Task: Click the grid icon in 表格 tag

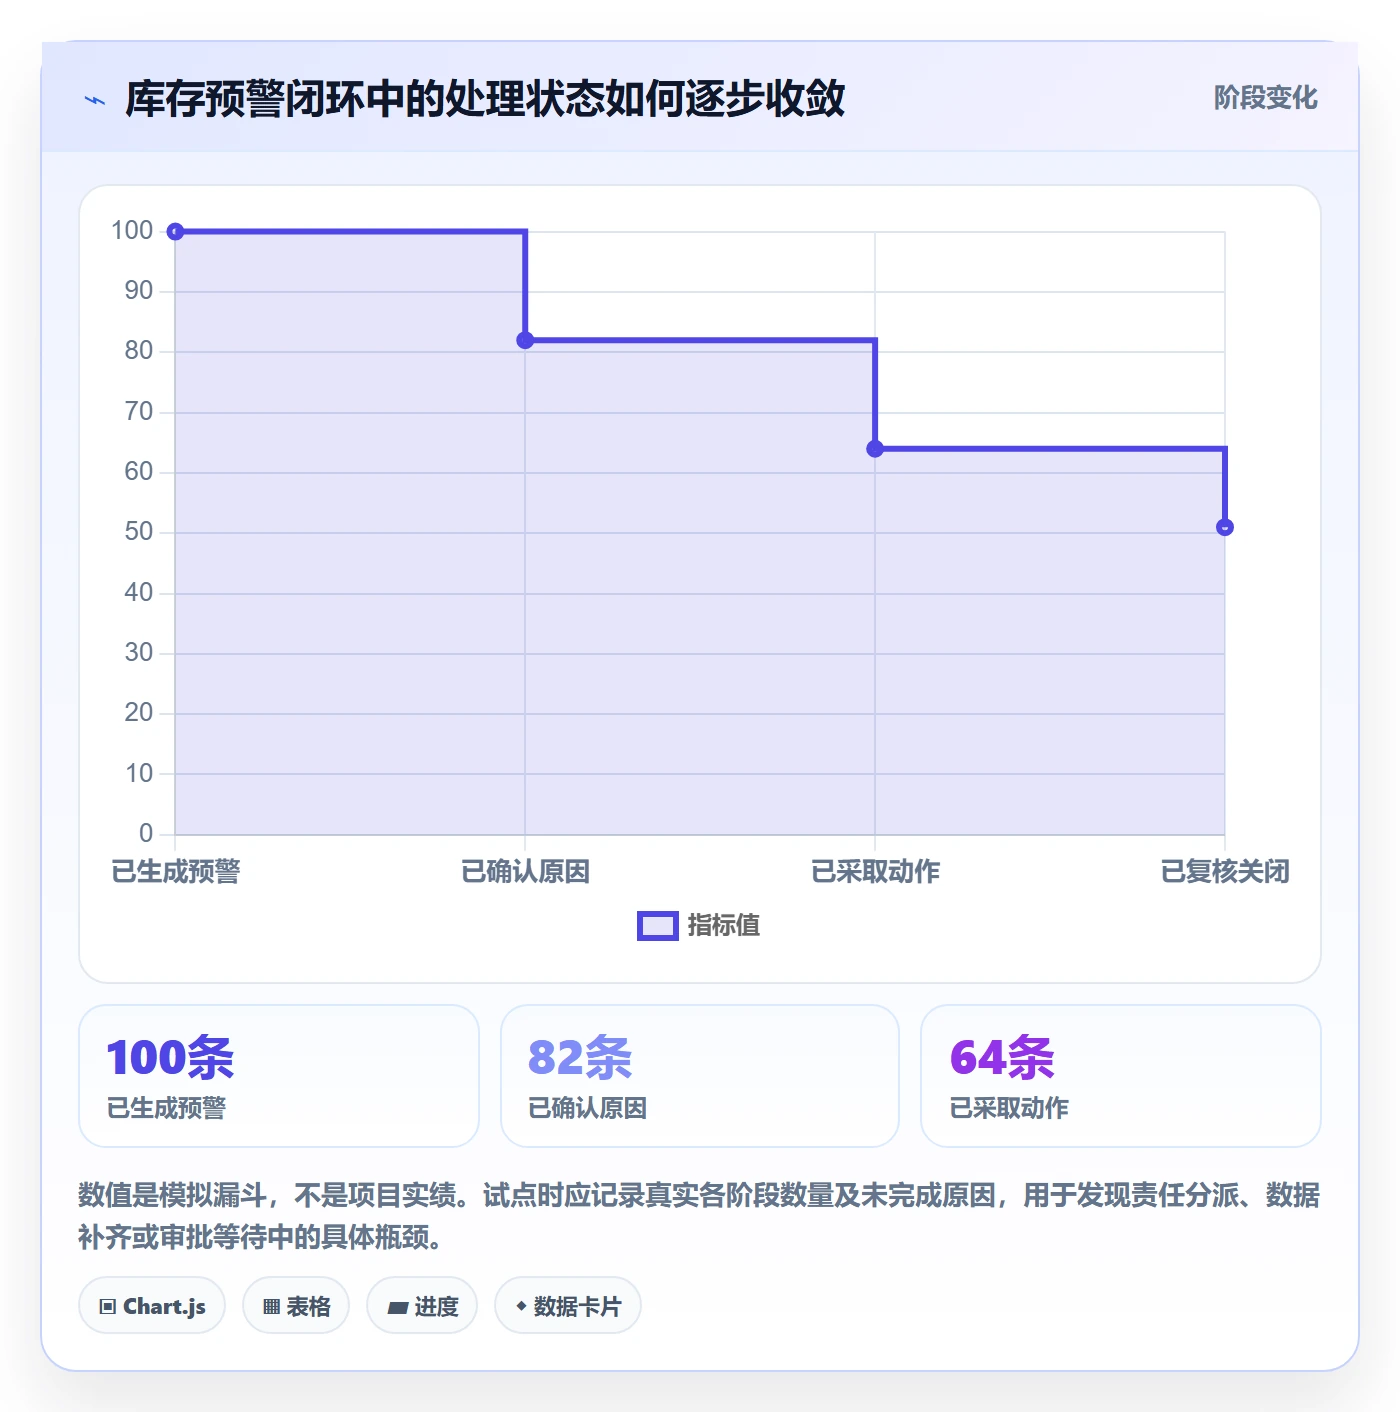Action: coord(271,1307)
